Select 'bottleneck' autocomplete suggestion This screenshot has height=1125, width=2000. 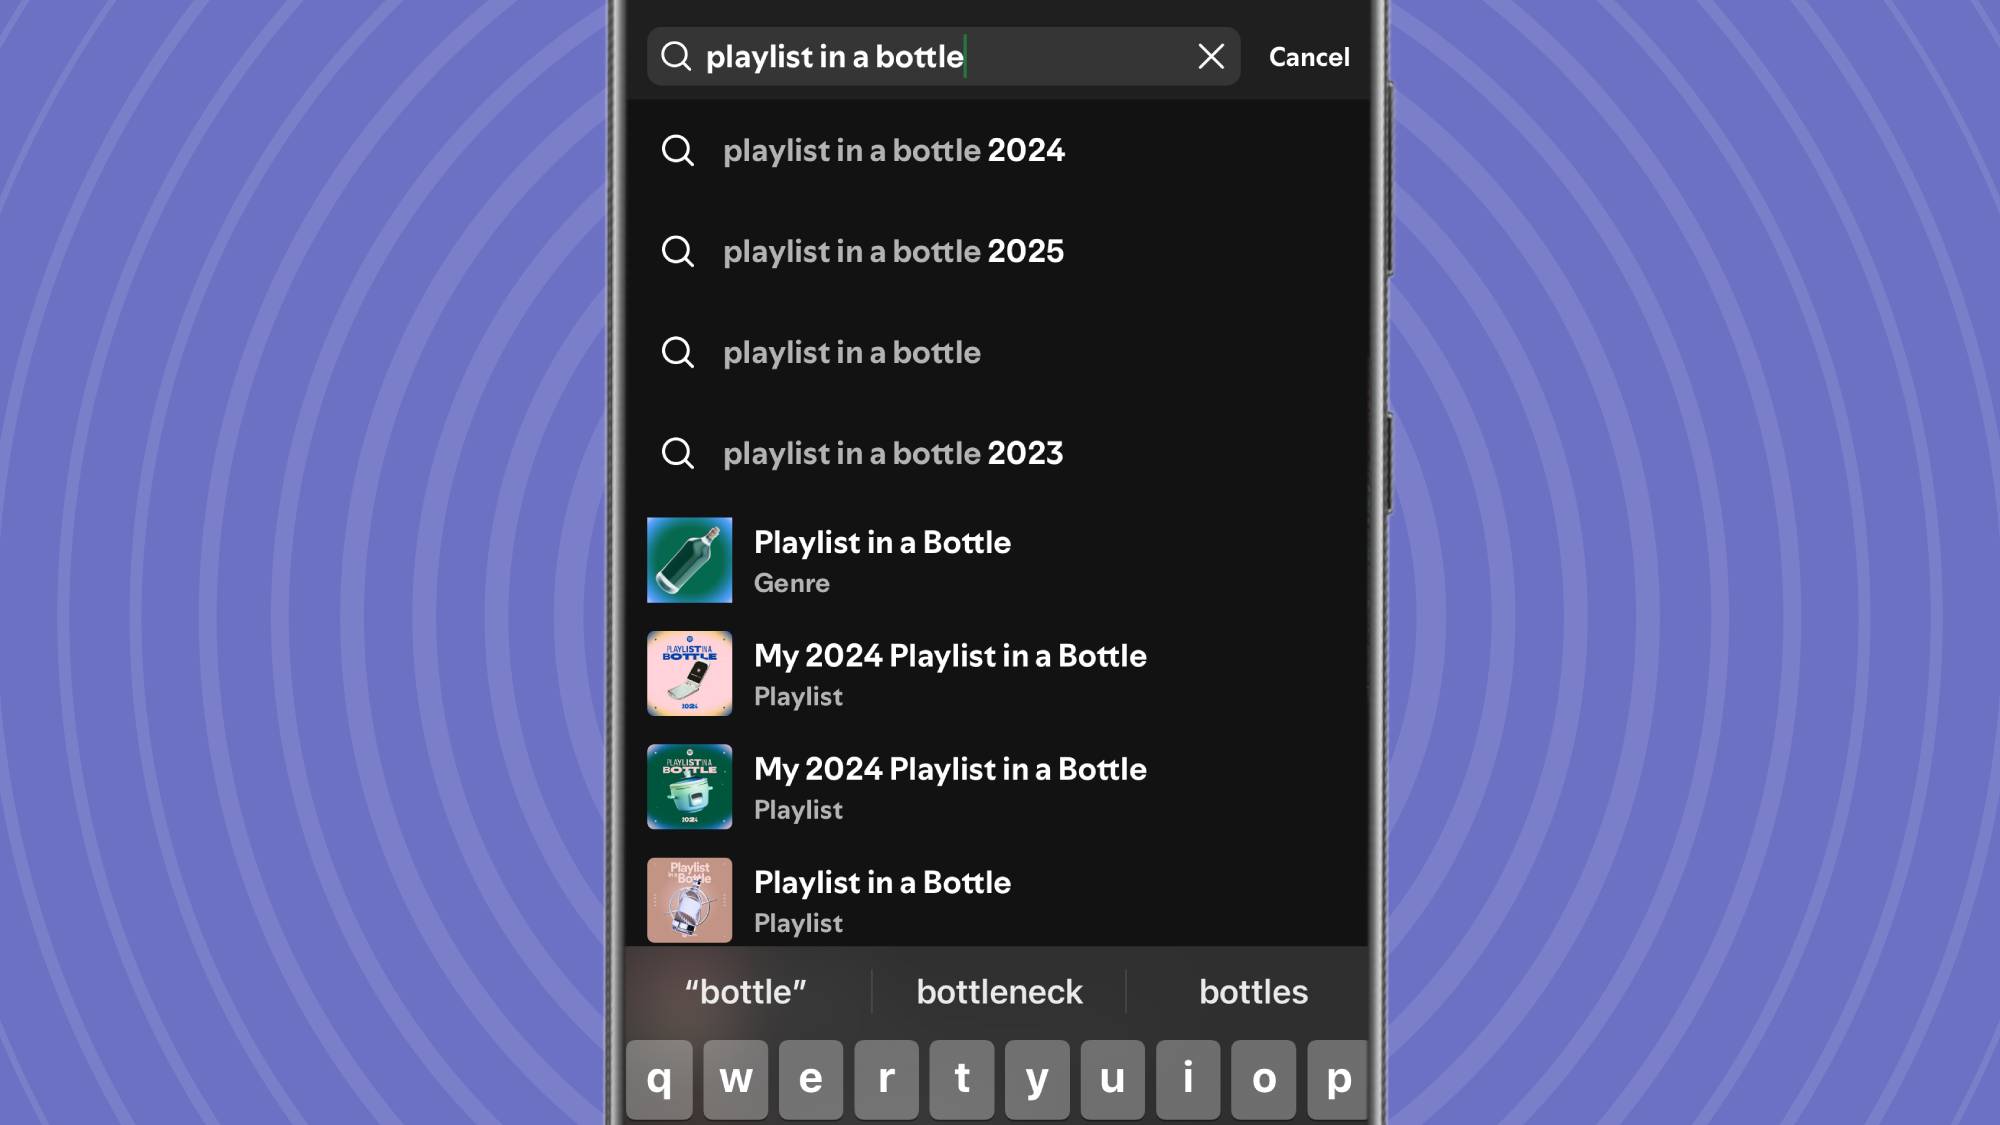tap(999, 990)
